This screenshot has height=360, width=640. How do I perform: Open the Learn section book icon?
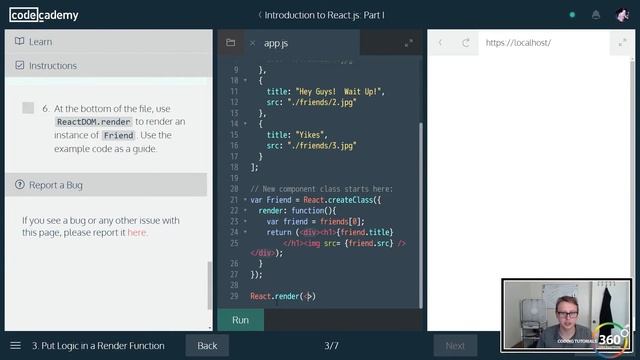pos(20,41)
